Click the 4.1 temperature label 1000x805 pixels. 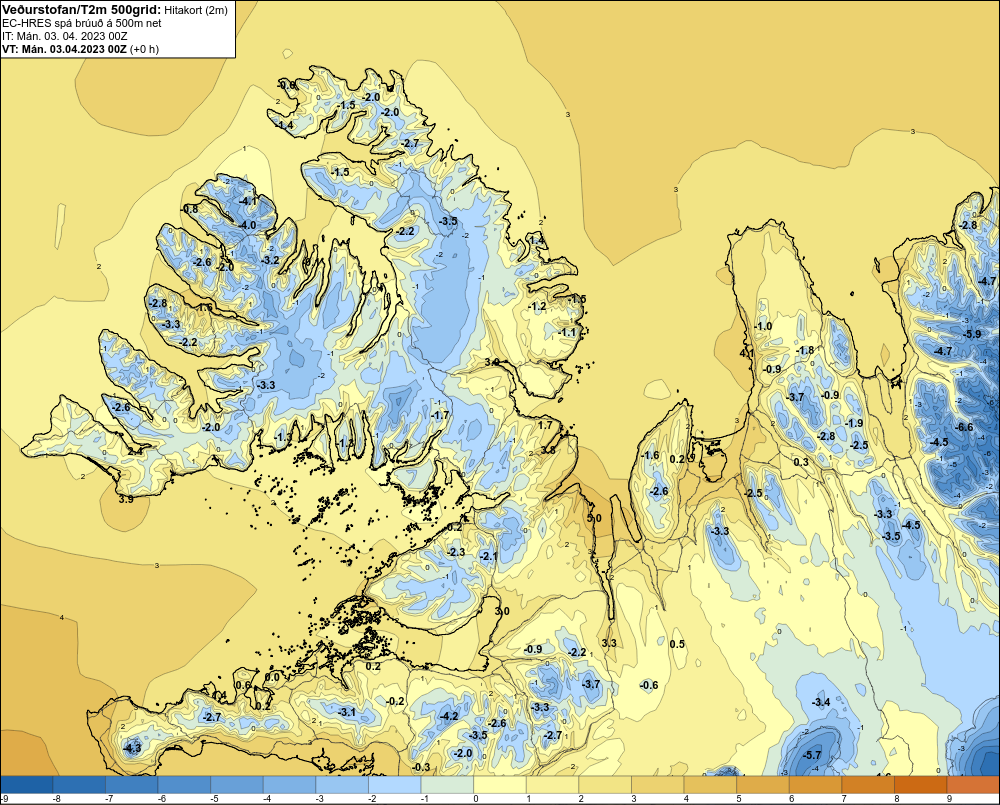click(x=747, y=353)
